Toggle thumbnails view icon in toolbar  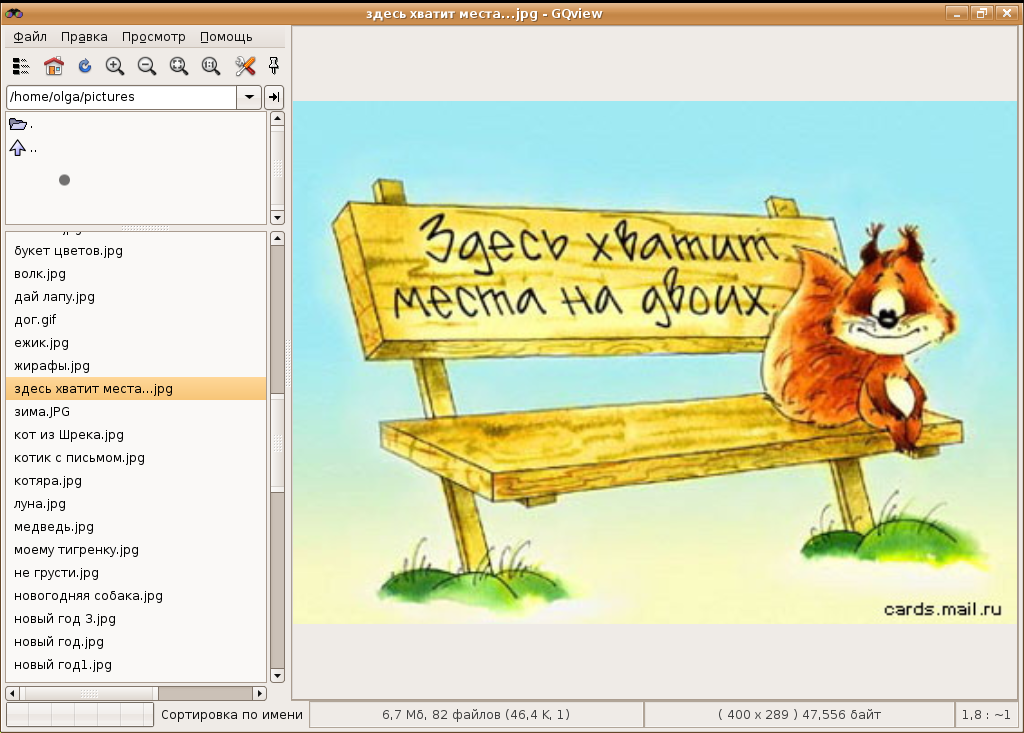click(x=21, y=66)
